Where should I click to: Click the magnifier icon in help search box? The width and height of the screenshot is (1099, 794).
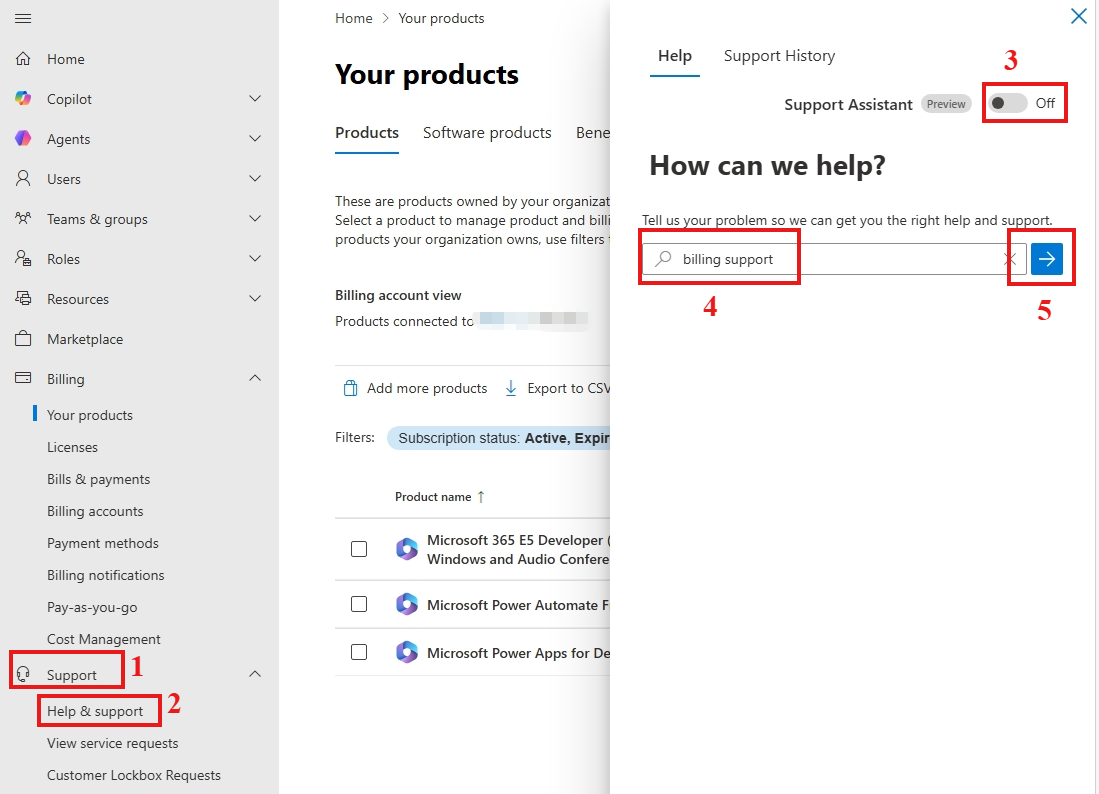pyautogui.click(x=662, y=259)
